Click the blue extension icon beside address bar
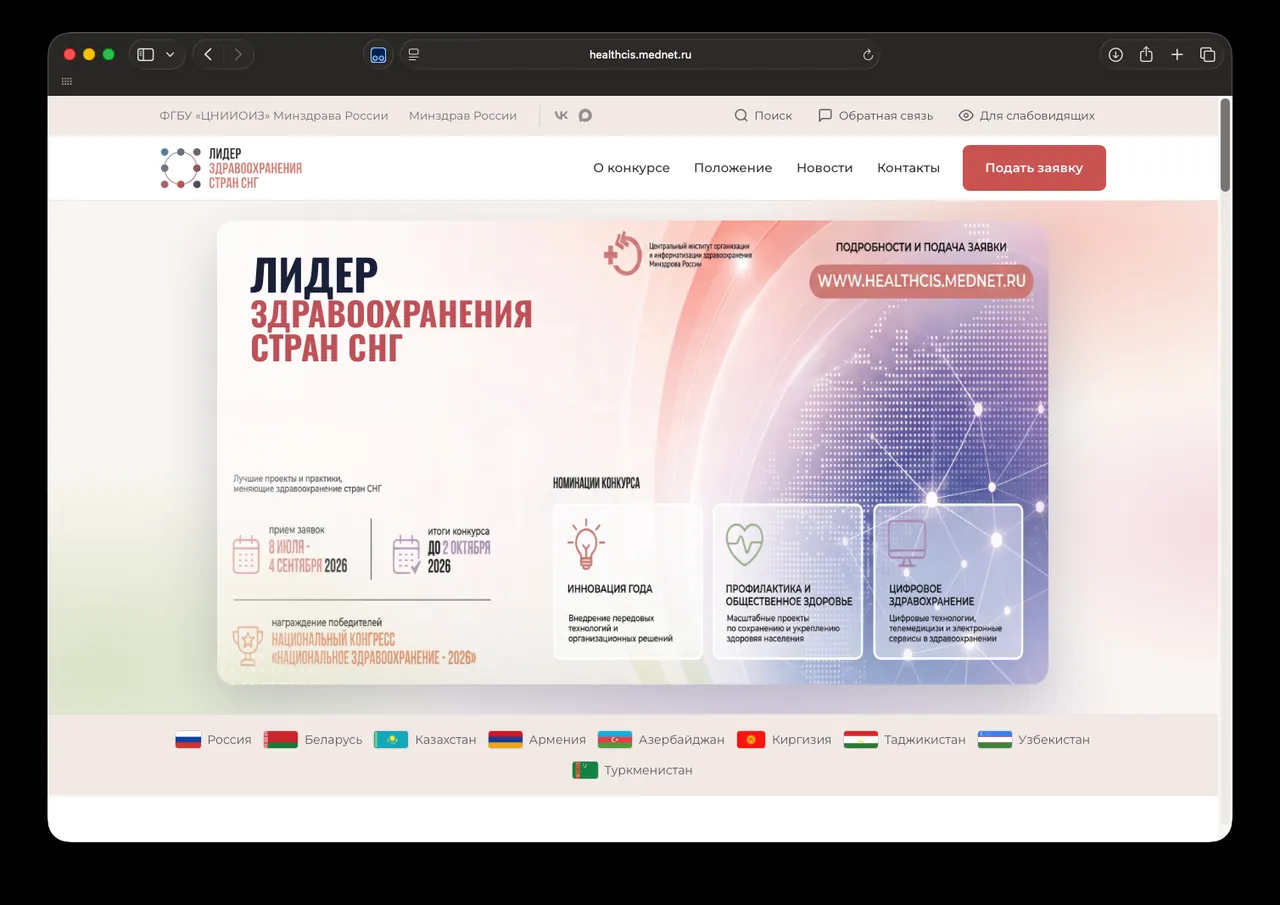1280x905 pixels. [378, 55]
